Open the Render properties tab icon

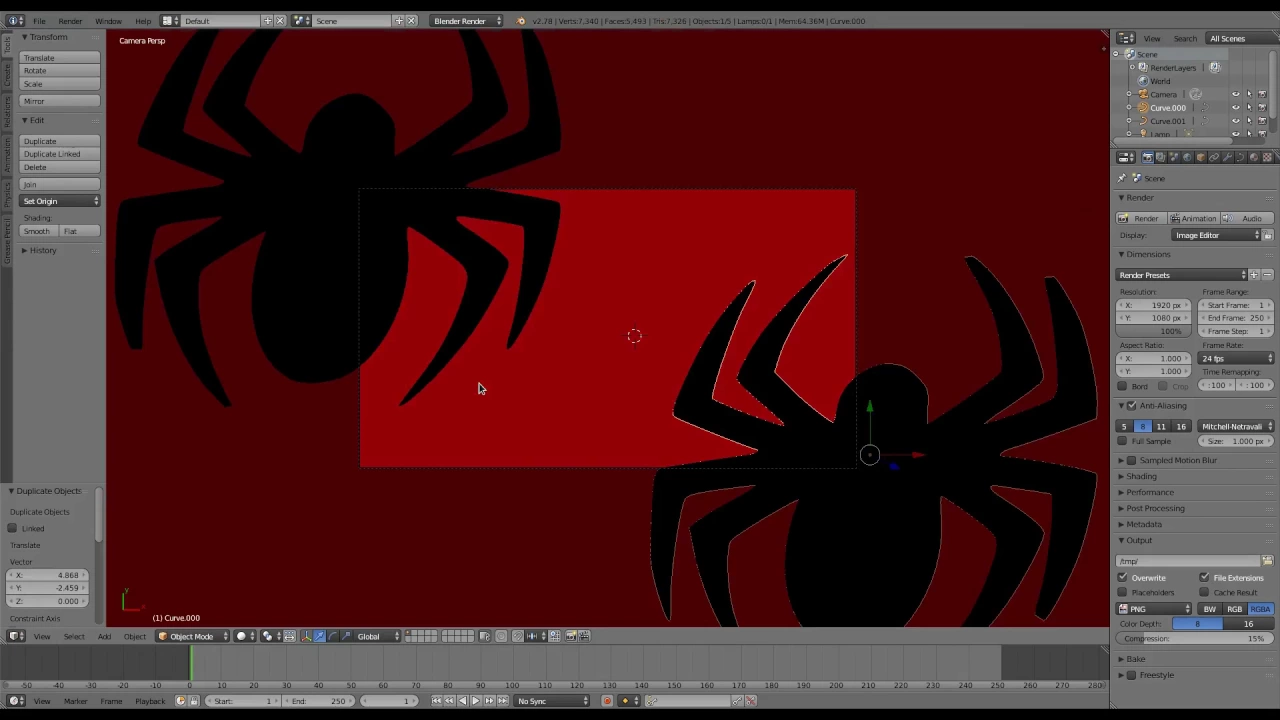tap(1147, 157)
